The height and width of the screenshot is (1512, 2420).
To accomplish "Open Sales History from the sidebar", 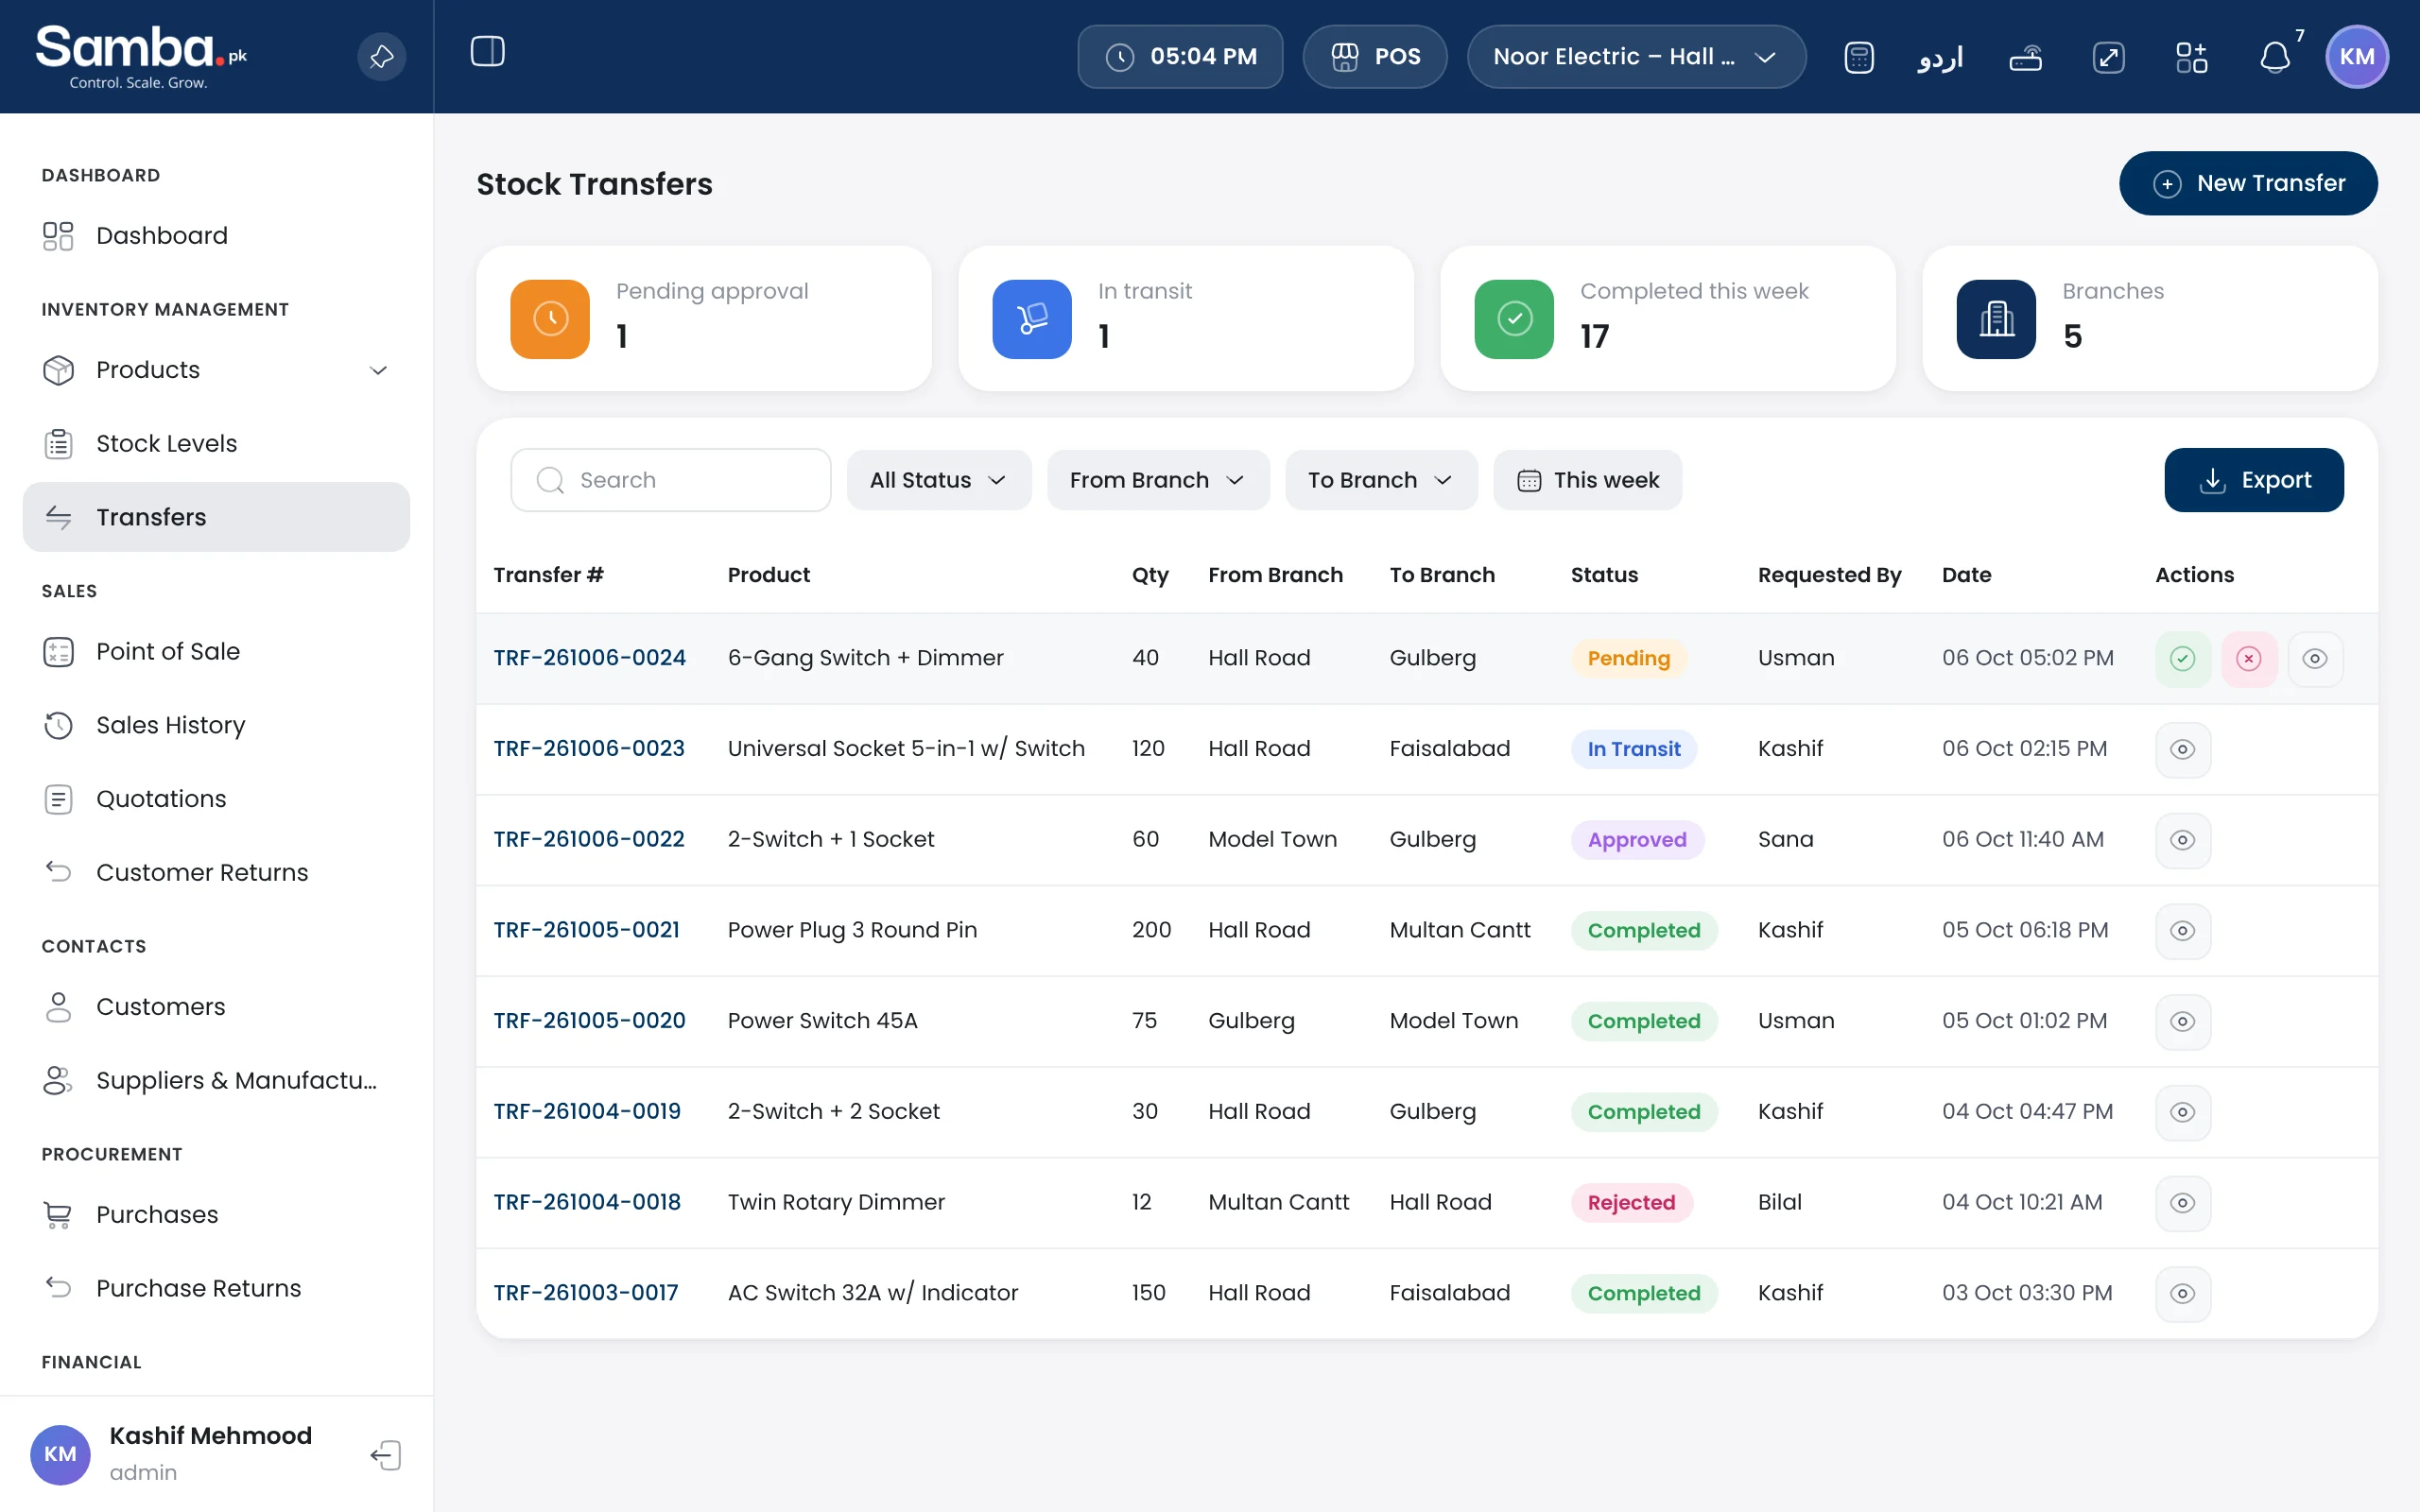I will tap(216, 725).
